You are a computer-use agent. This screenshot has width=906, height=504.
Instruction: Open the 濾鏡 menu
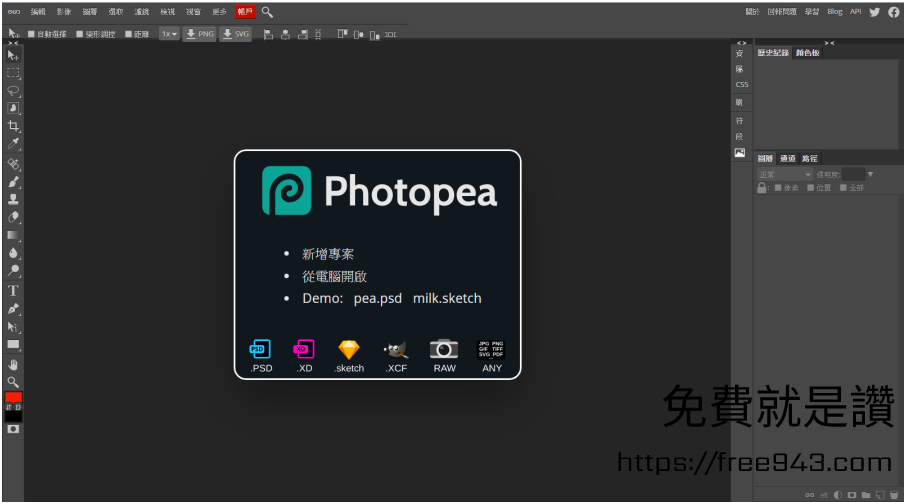(x=142, y=12)
